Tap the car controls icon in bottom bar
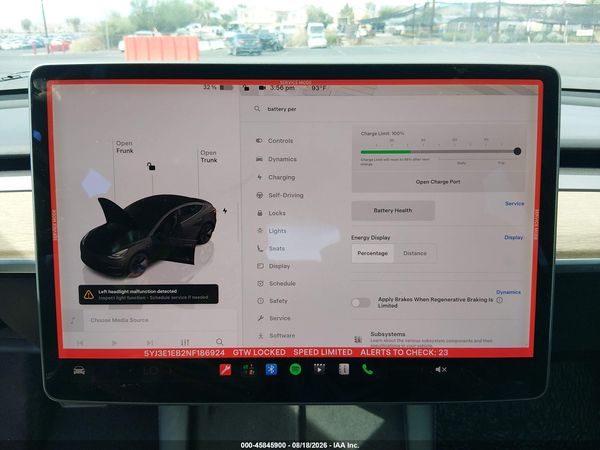Image resolution: width=600 pixels, height=450 pixels. [x=79, y=370]
